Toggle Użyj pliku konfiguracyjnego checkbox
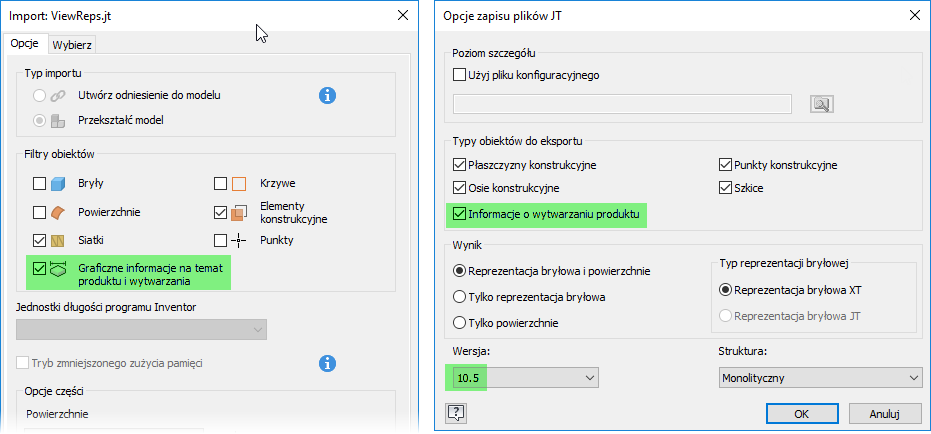This screenshot has width=931, height=434. (x=460, y=75)
